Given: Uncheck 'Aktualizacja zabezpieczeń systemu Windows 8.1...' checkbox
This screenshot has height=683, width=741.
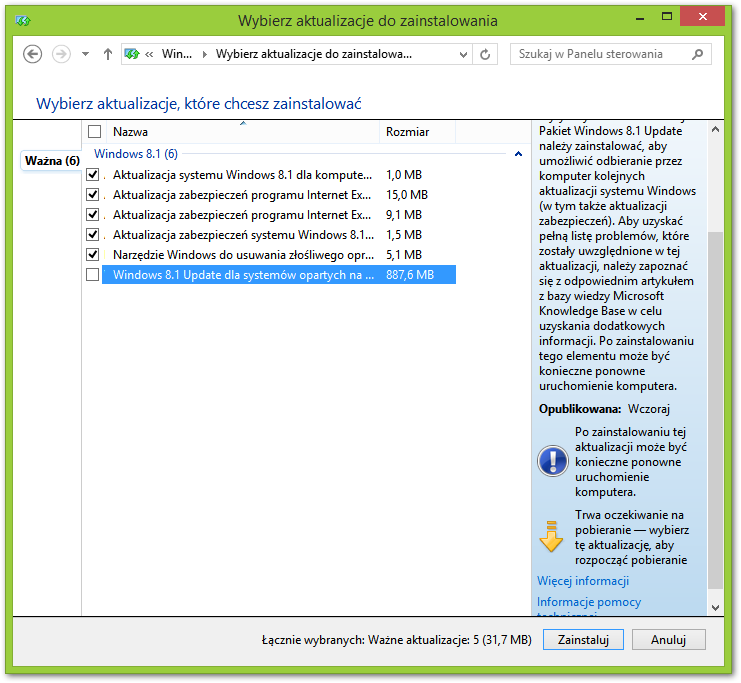Looking at the screenshot, I should [x=93, y=235].
